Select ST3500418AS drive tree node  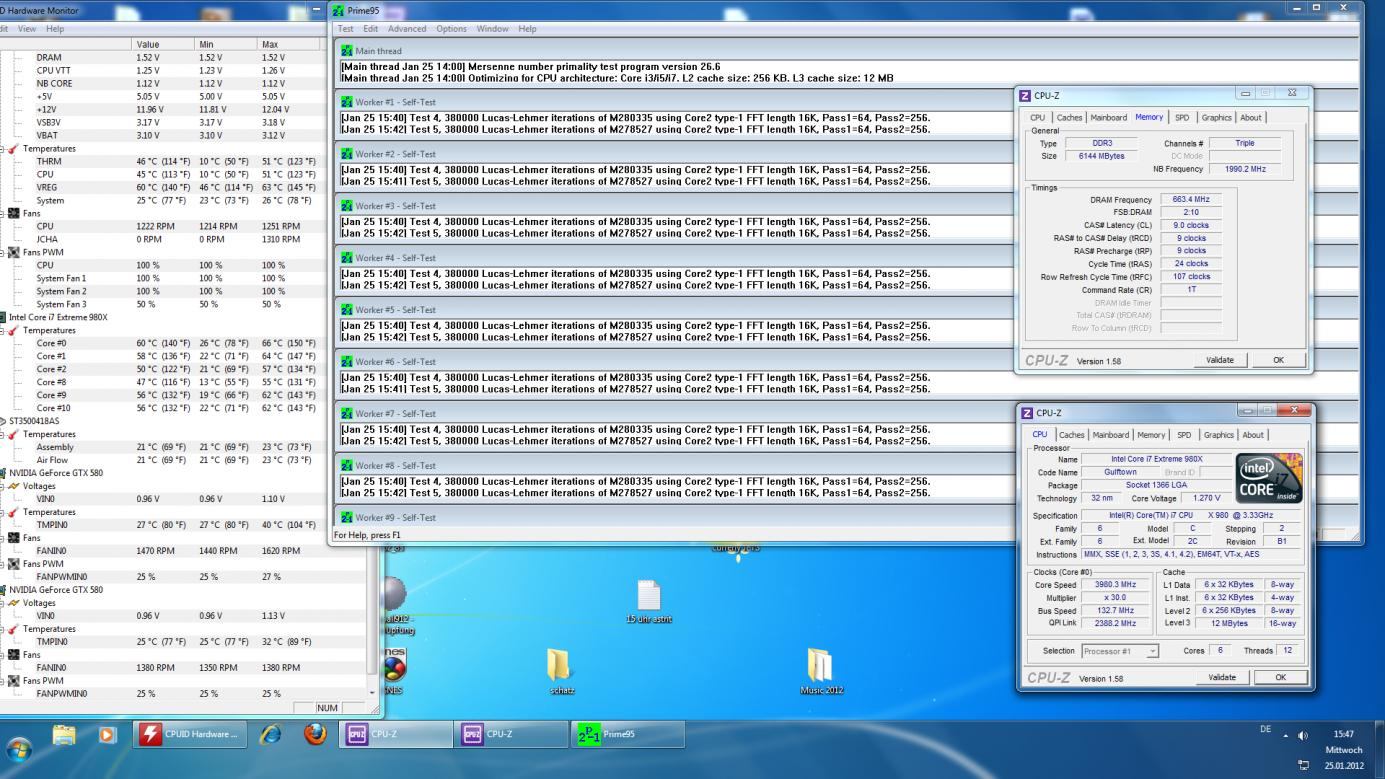click(34, 421)
